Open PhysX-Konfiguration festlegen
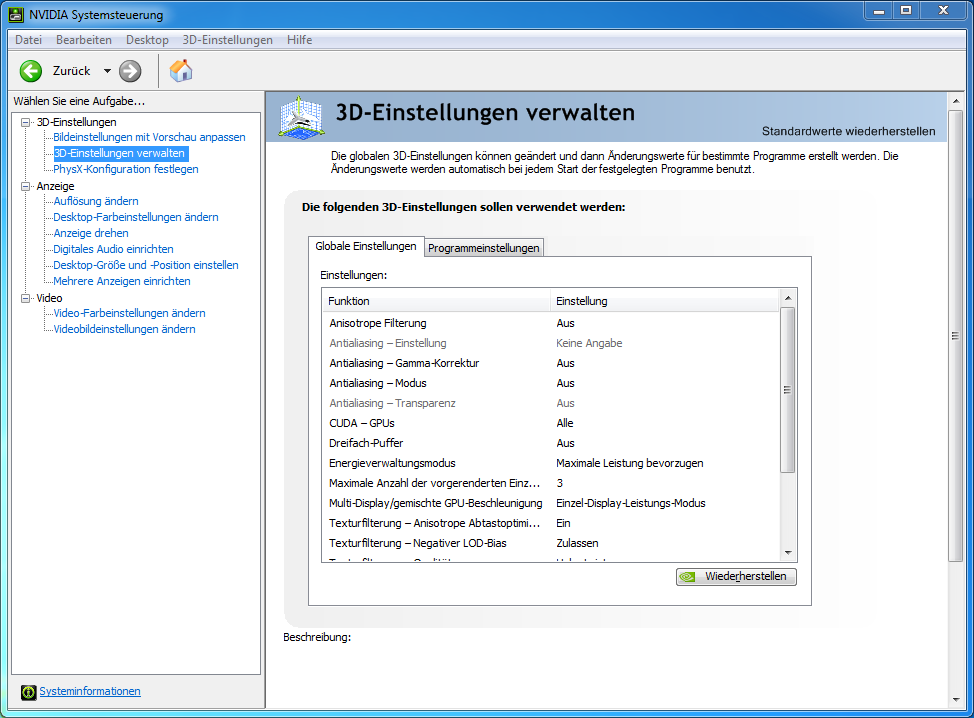The height and width of the screenshot is (718, 974). click(126, 169)
